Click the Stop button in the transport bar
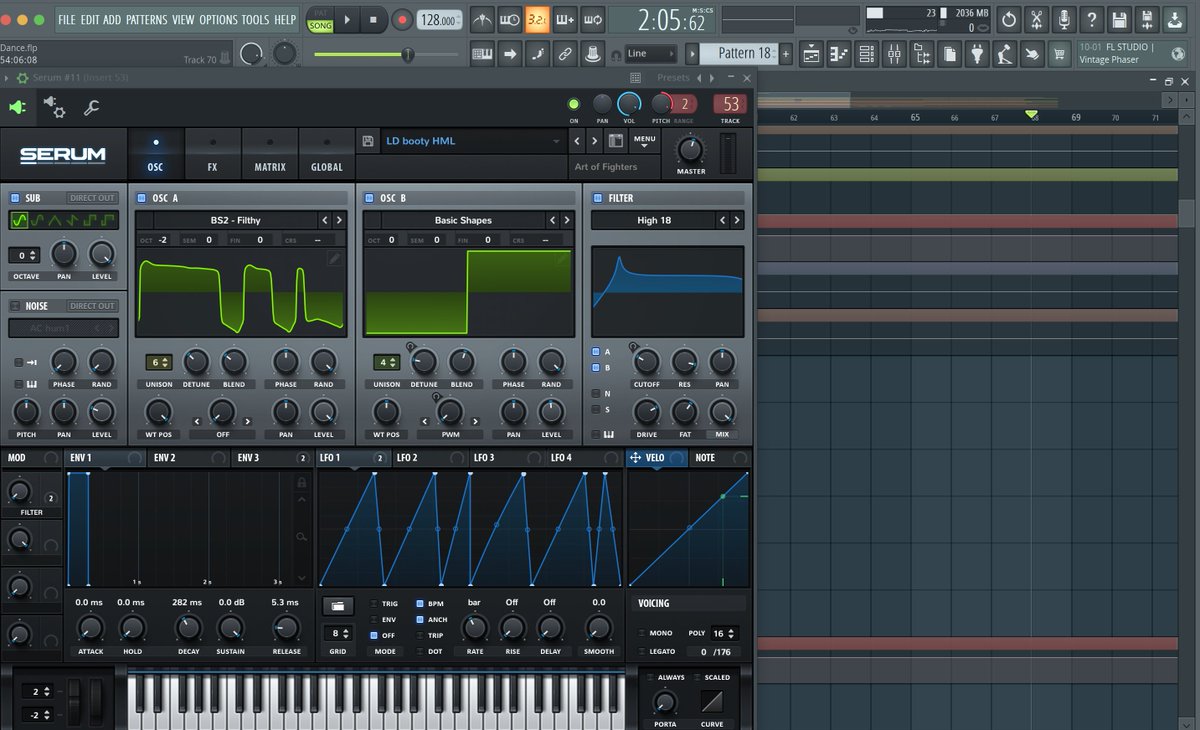 [373, 19]
